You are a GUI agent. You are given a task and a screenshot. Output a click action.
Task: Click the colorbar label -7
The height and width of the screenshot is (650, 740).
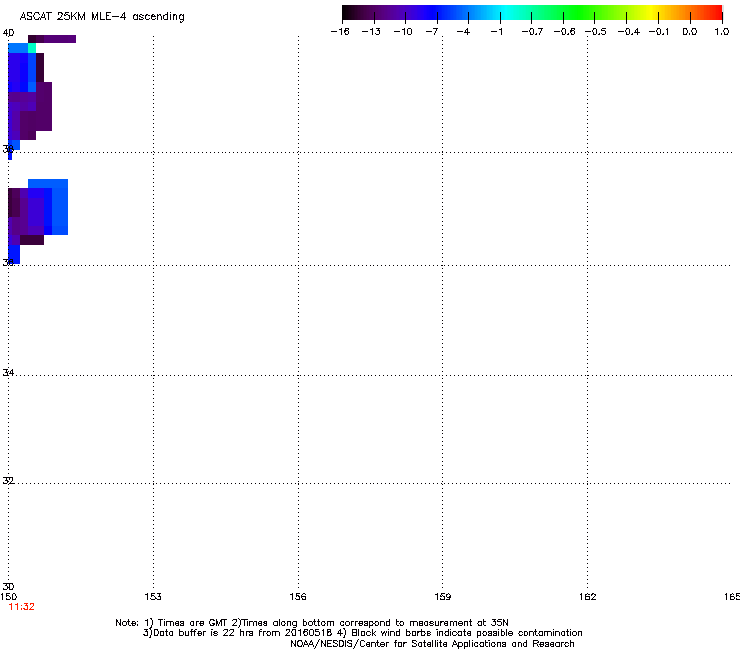[431, 32]
